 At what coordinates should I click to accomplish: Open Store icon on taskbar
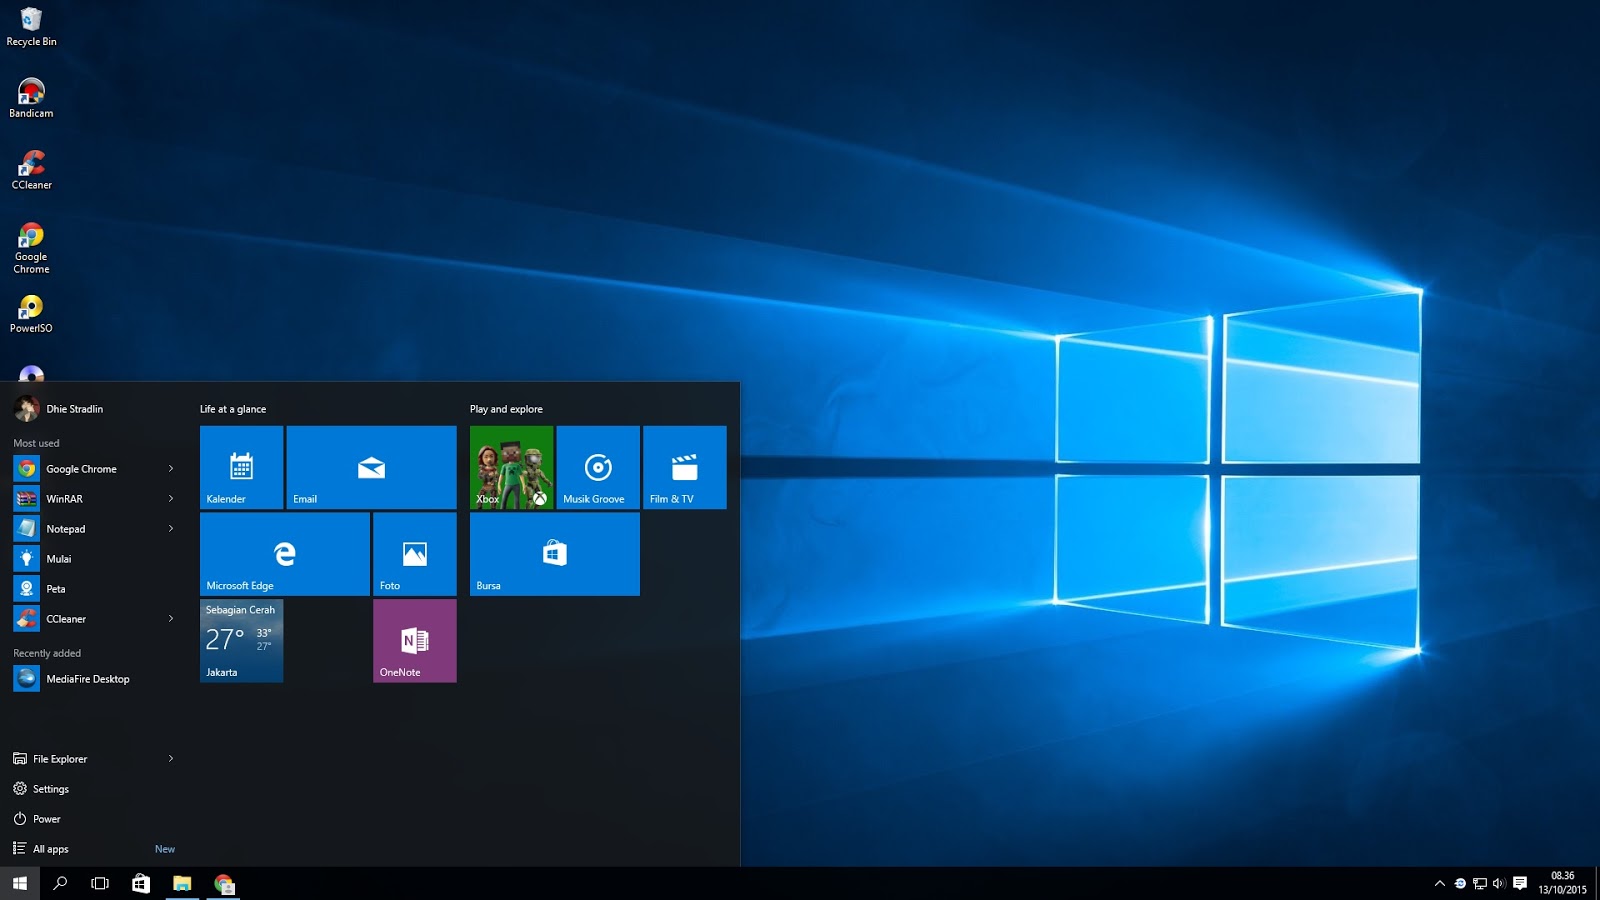141,883
